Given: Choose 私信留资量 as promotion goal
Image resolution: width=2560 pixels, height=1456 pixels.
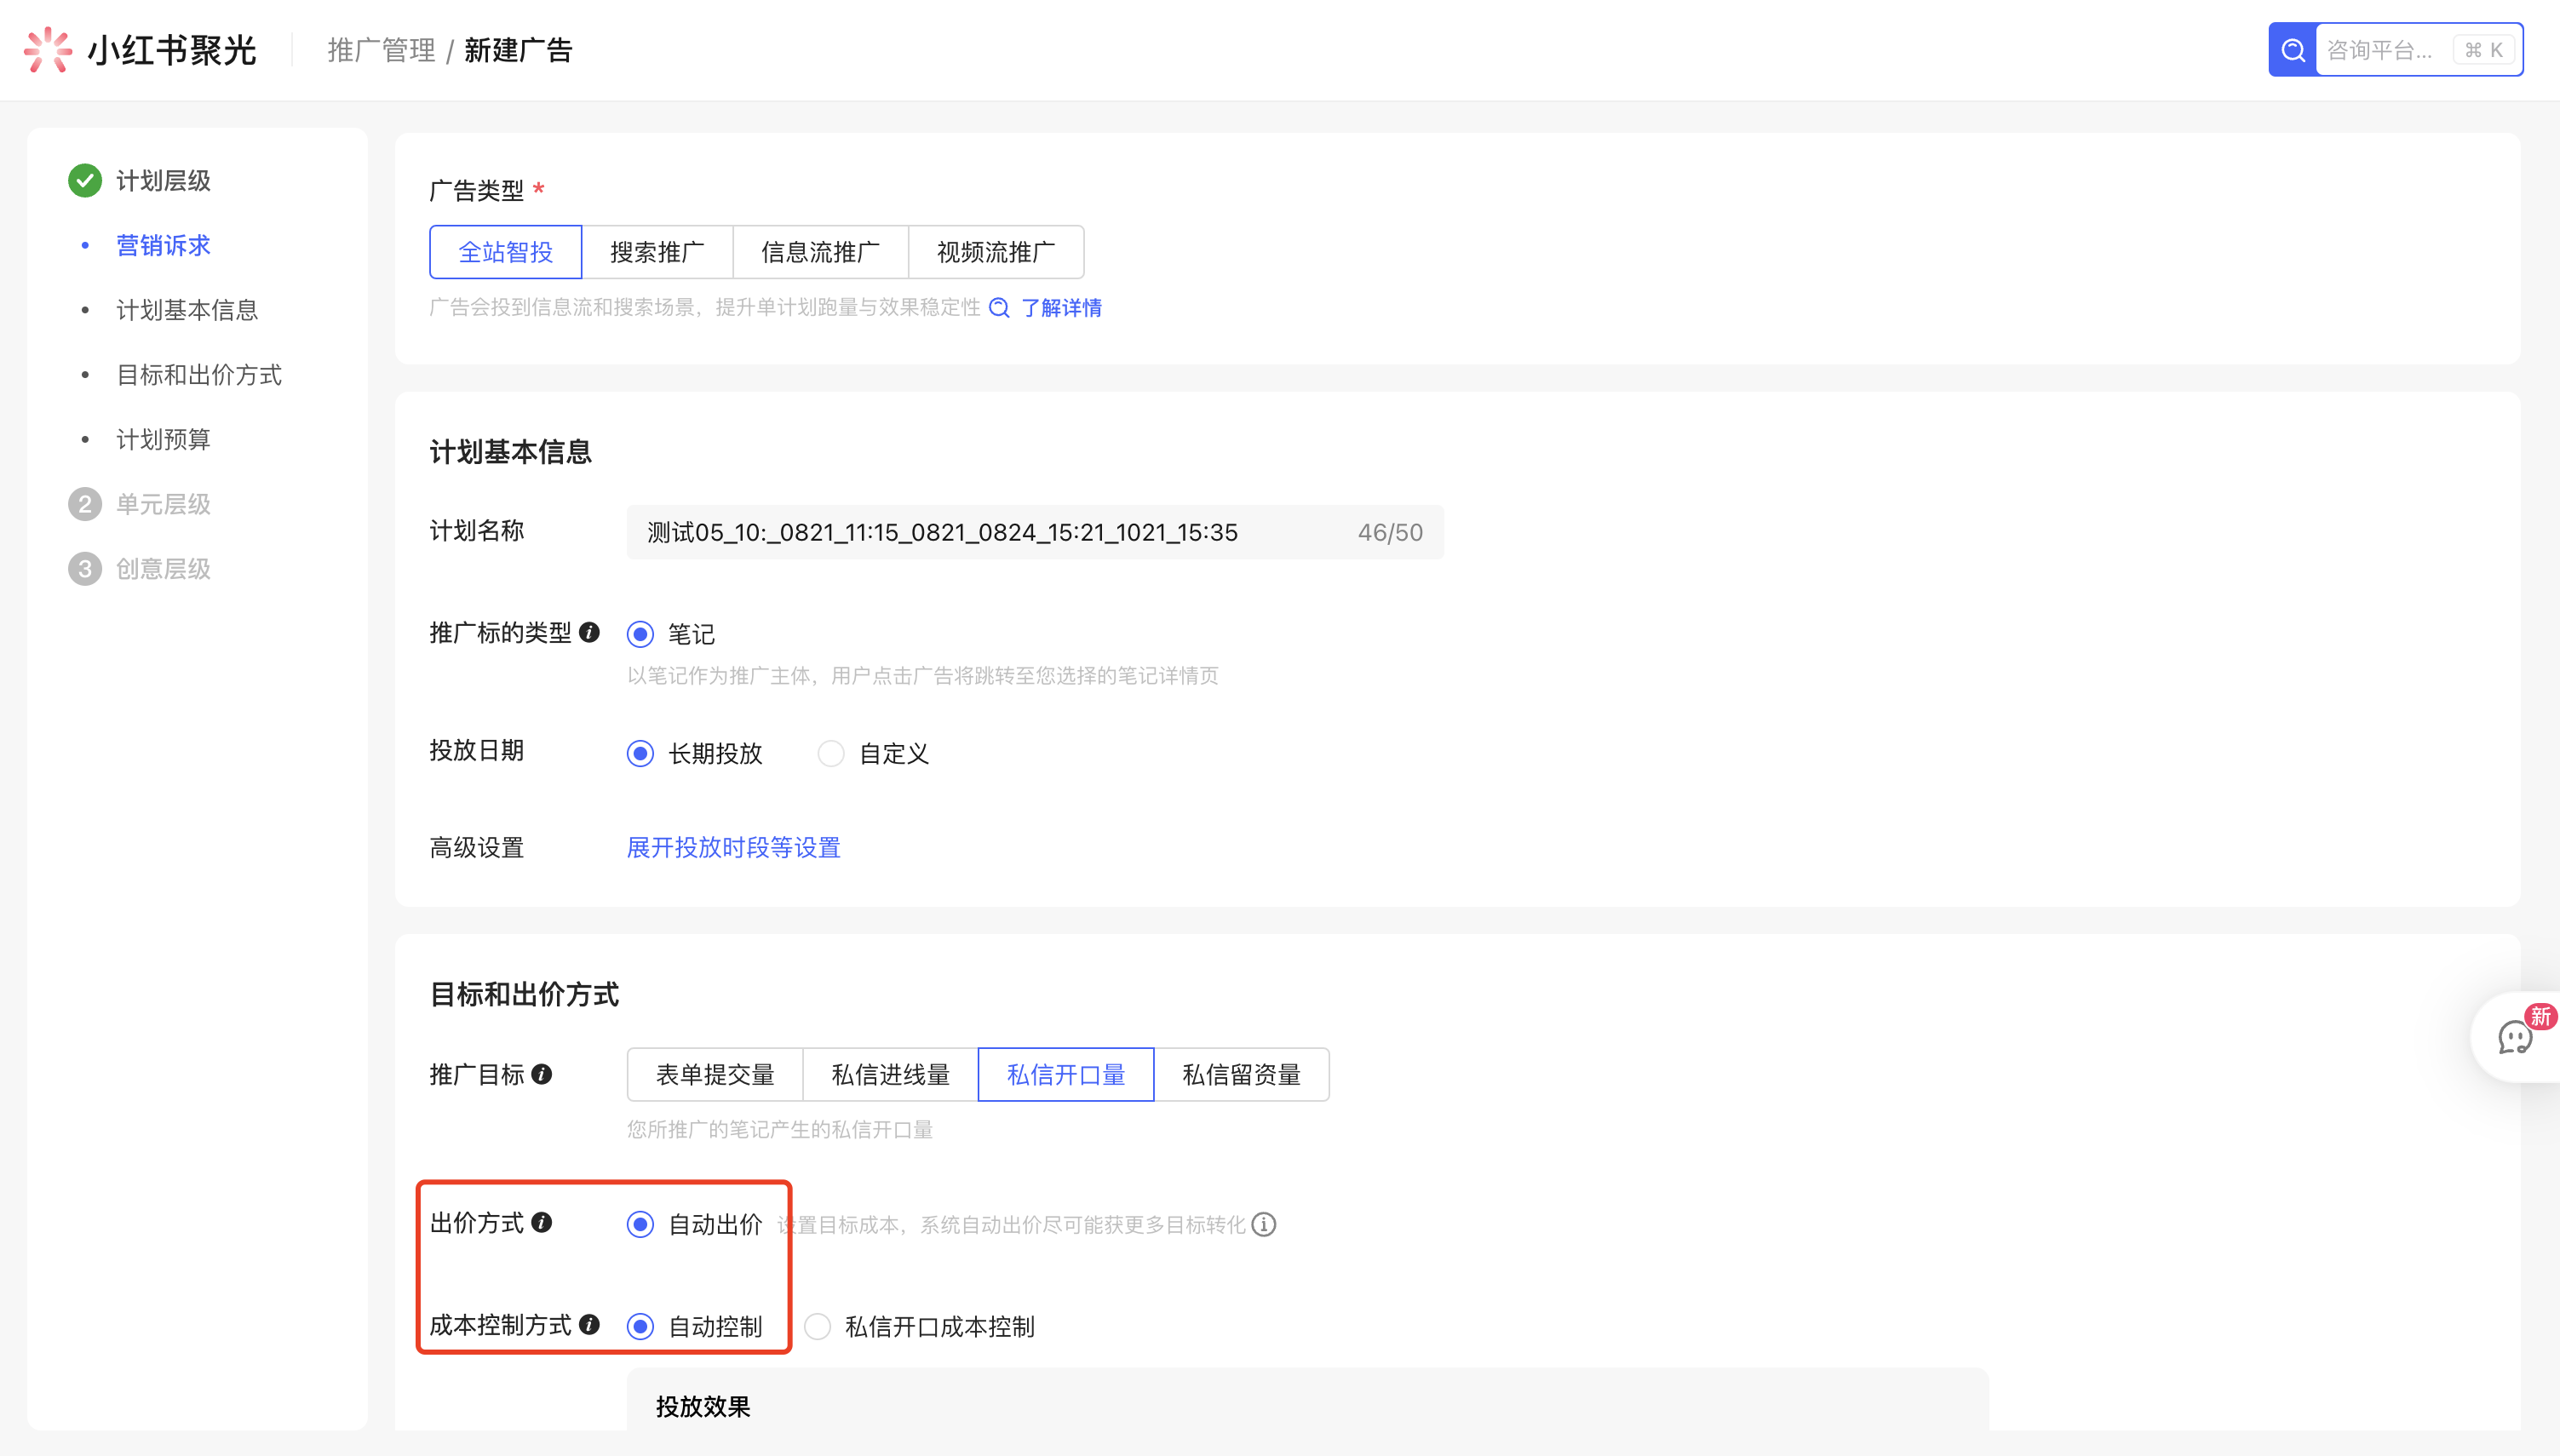Looking at the screenshot, I should click(x=1241, y=1074).
